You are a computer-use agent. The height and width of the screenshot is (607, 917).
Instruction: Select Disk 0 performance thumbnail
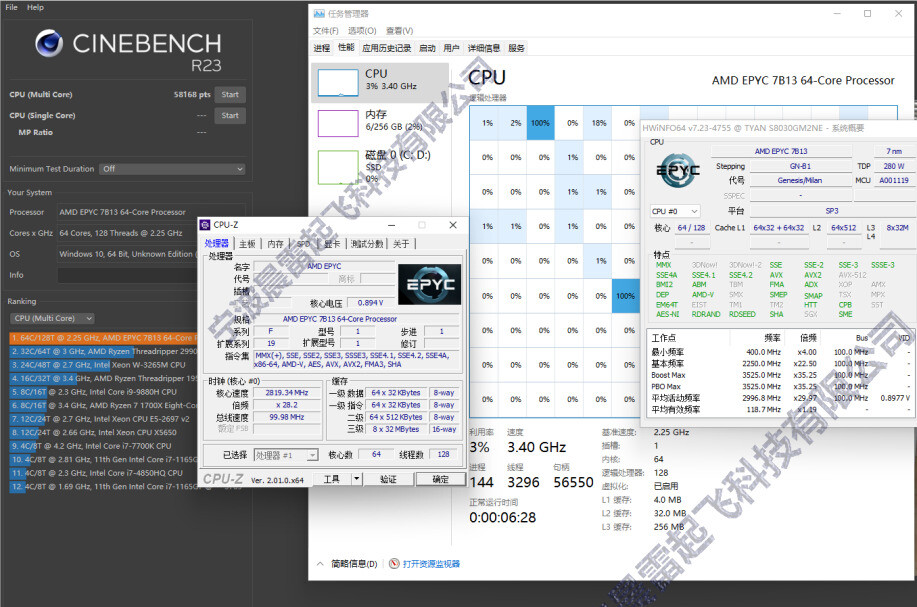click(x=338, y=167)
